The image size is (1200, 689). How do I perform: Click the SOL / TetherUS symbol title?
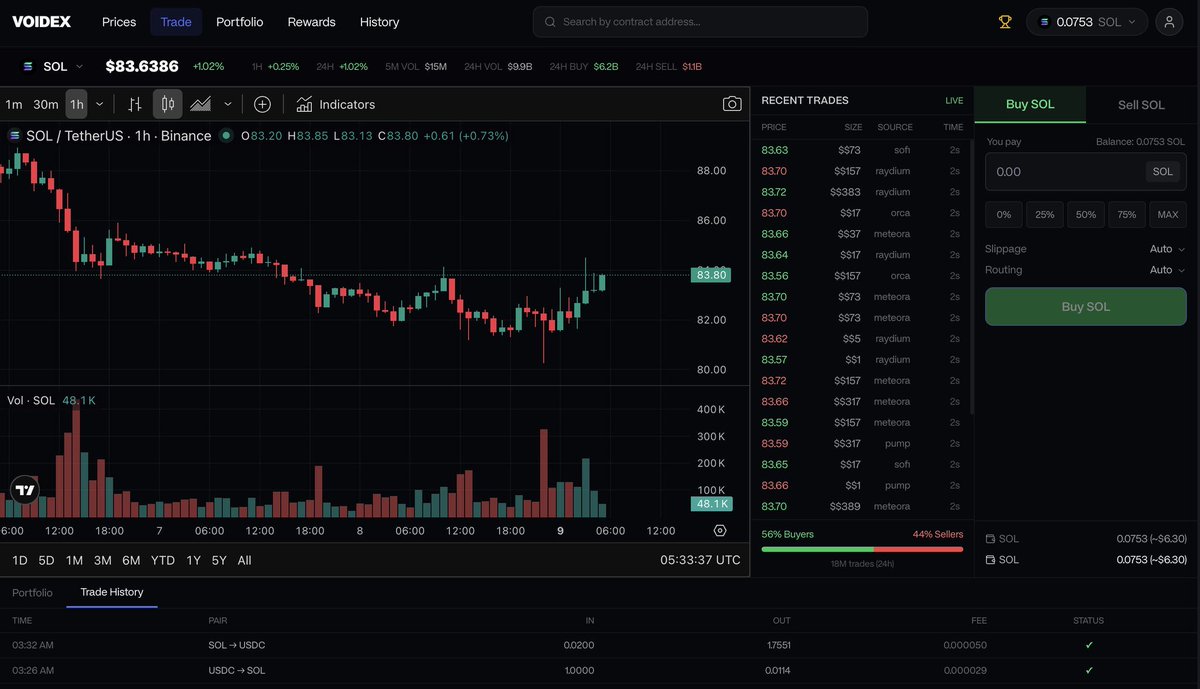pos(119,136)
